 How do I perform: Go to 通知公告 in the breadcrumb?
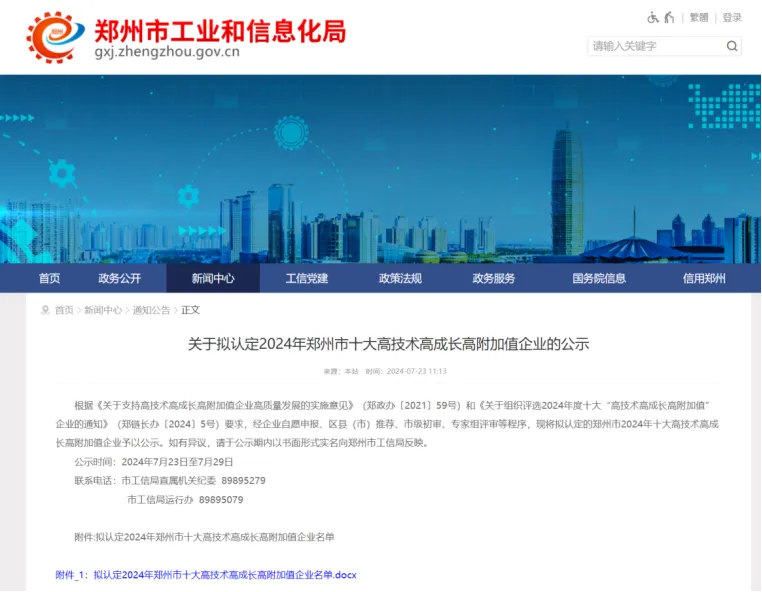pos(152,310)
